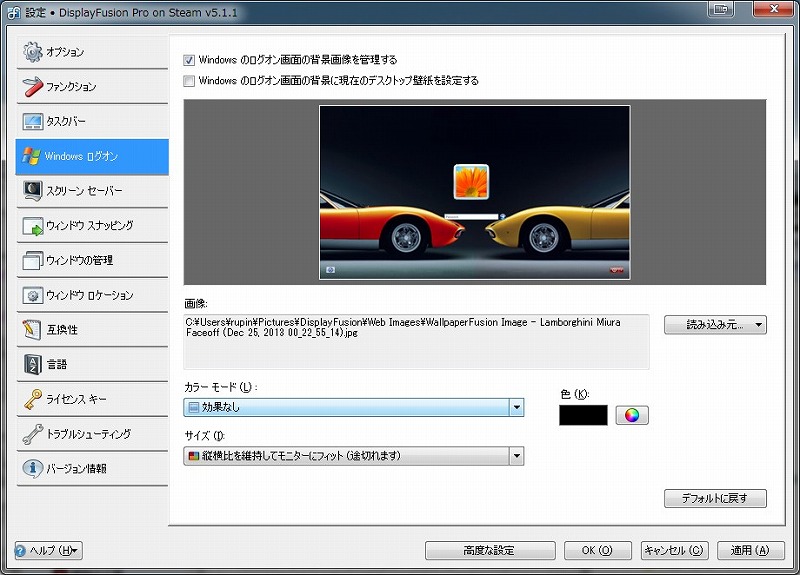Click the stacked windows icon for ウィンドウの管理

click(x=33, y=260)
